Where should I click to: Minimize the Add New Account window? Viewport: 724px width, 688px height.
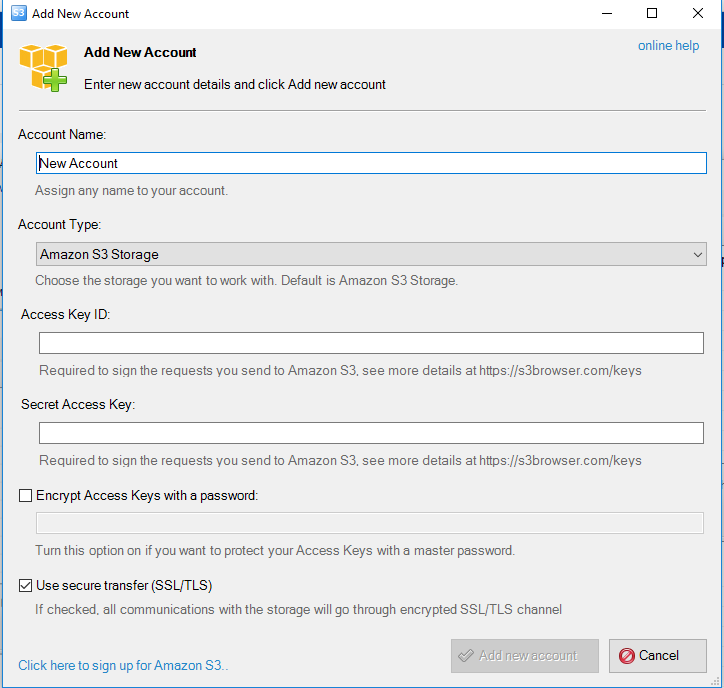pos(607,13)
